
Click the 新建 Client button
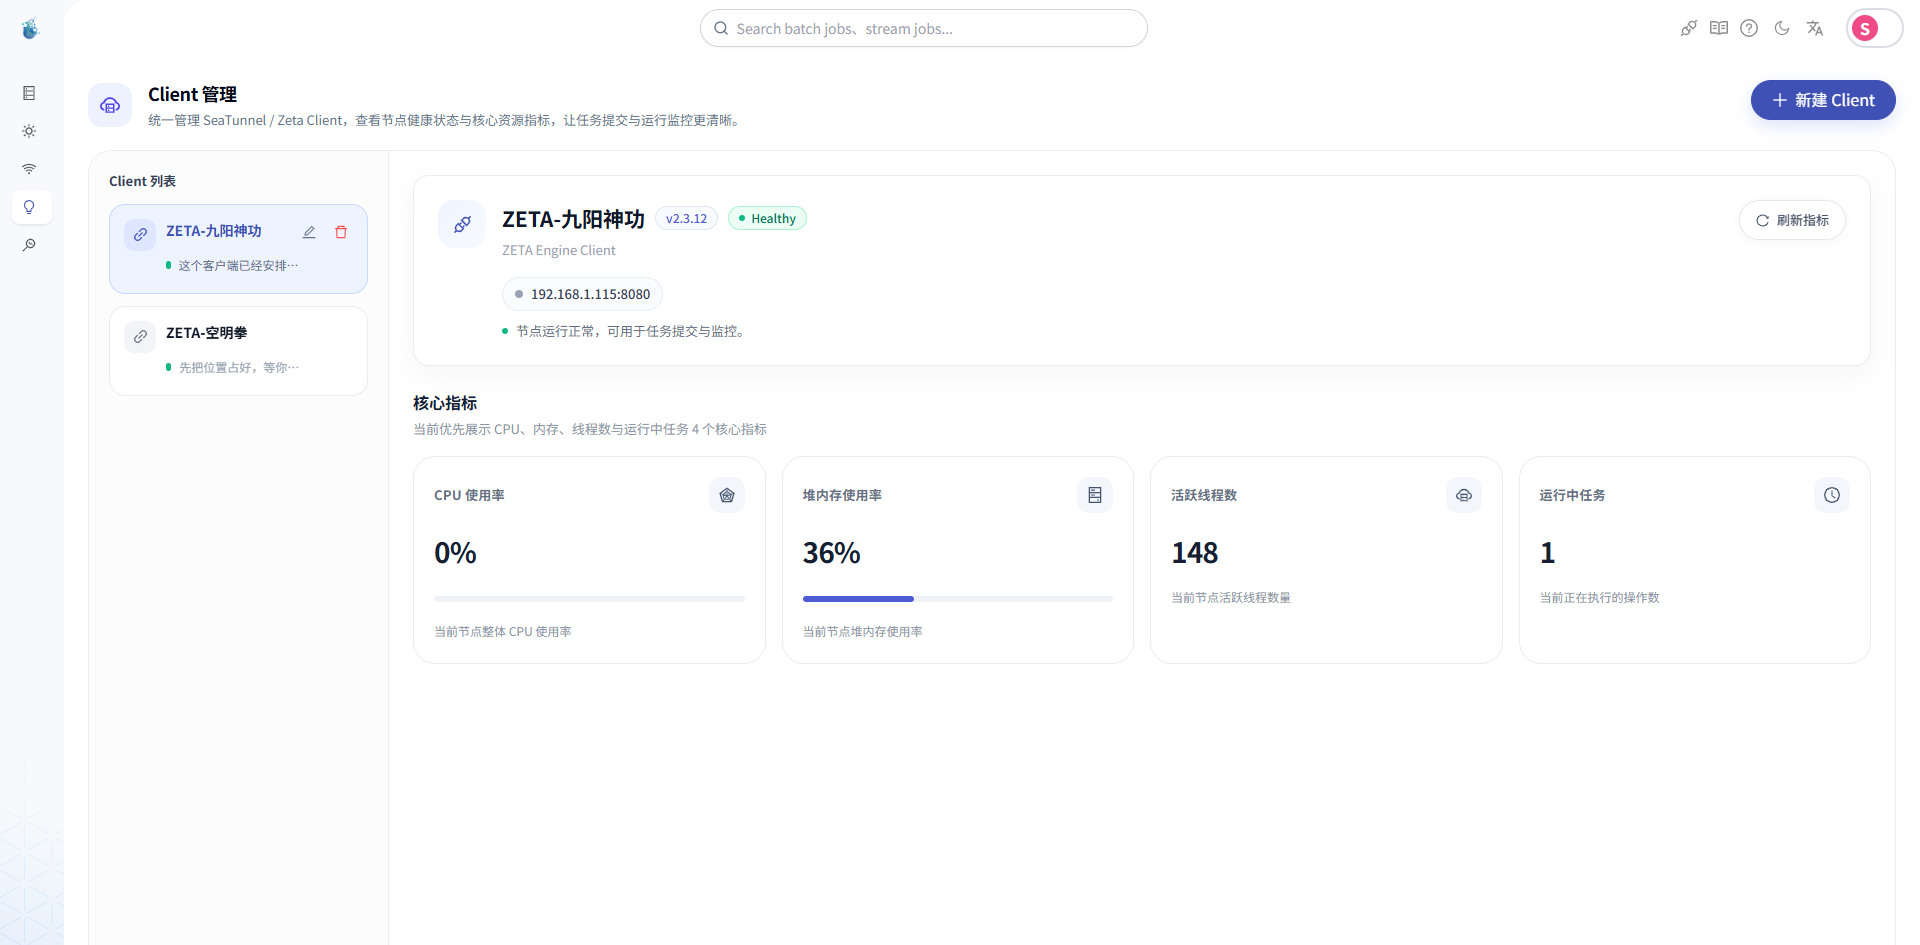pos(1823,100)
